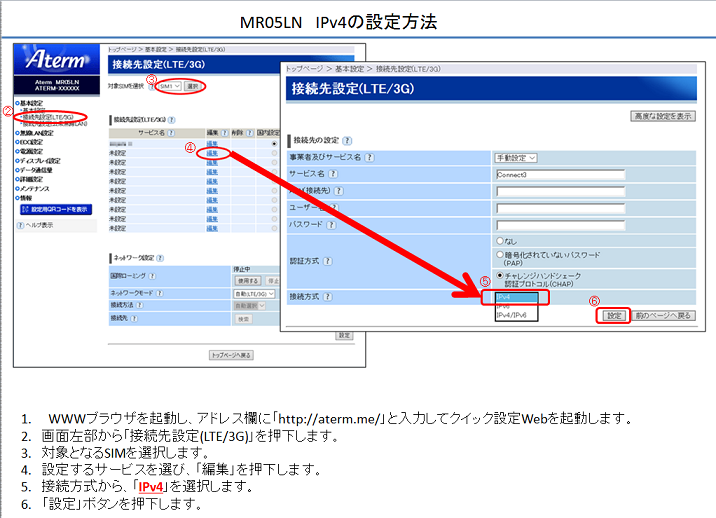Open 詳細設定 in the sidebar menu
The height and width of the screenshot is (518, 716).
(x=30, y=179)
